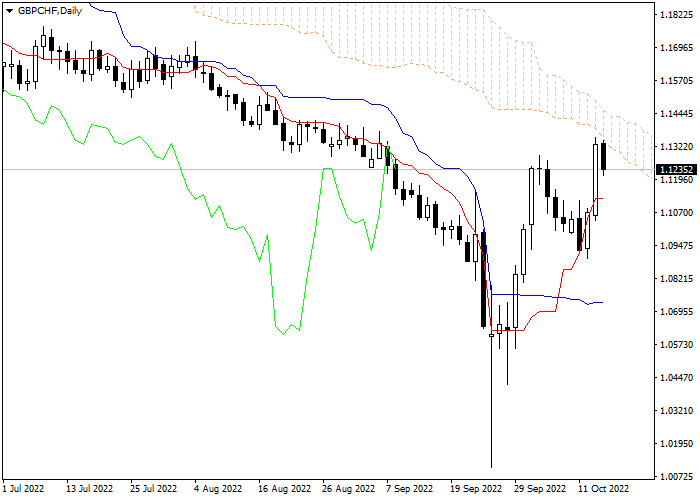Click the 11 Oct 2022 date label
The width and height of the screenshot is (700, 500).
pyautogui.click(x=604, y=489)
